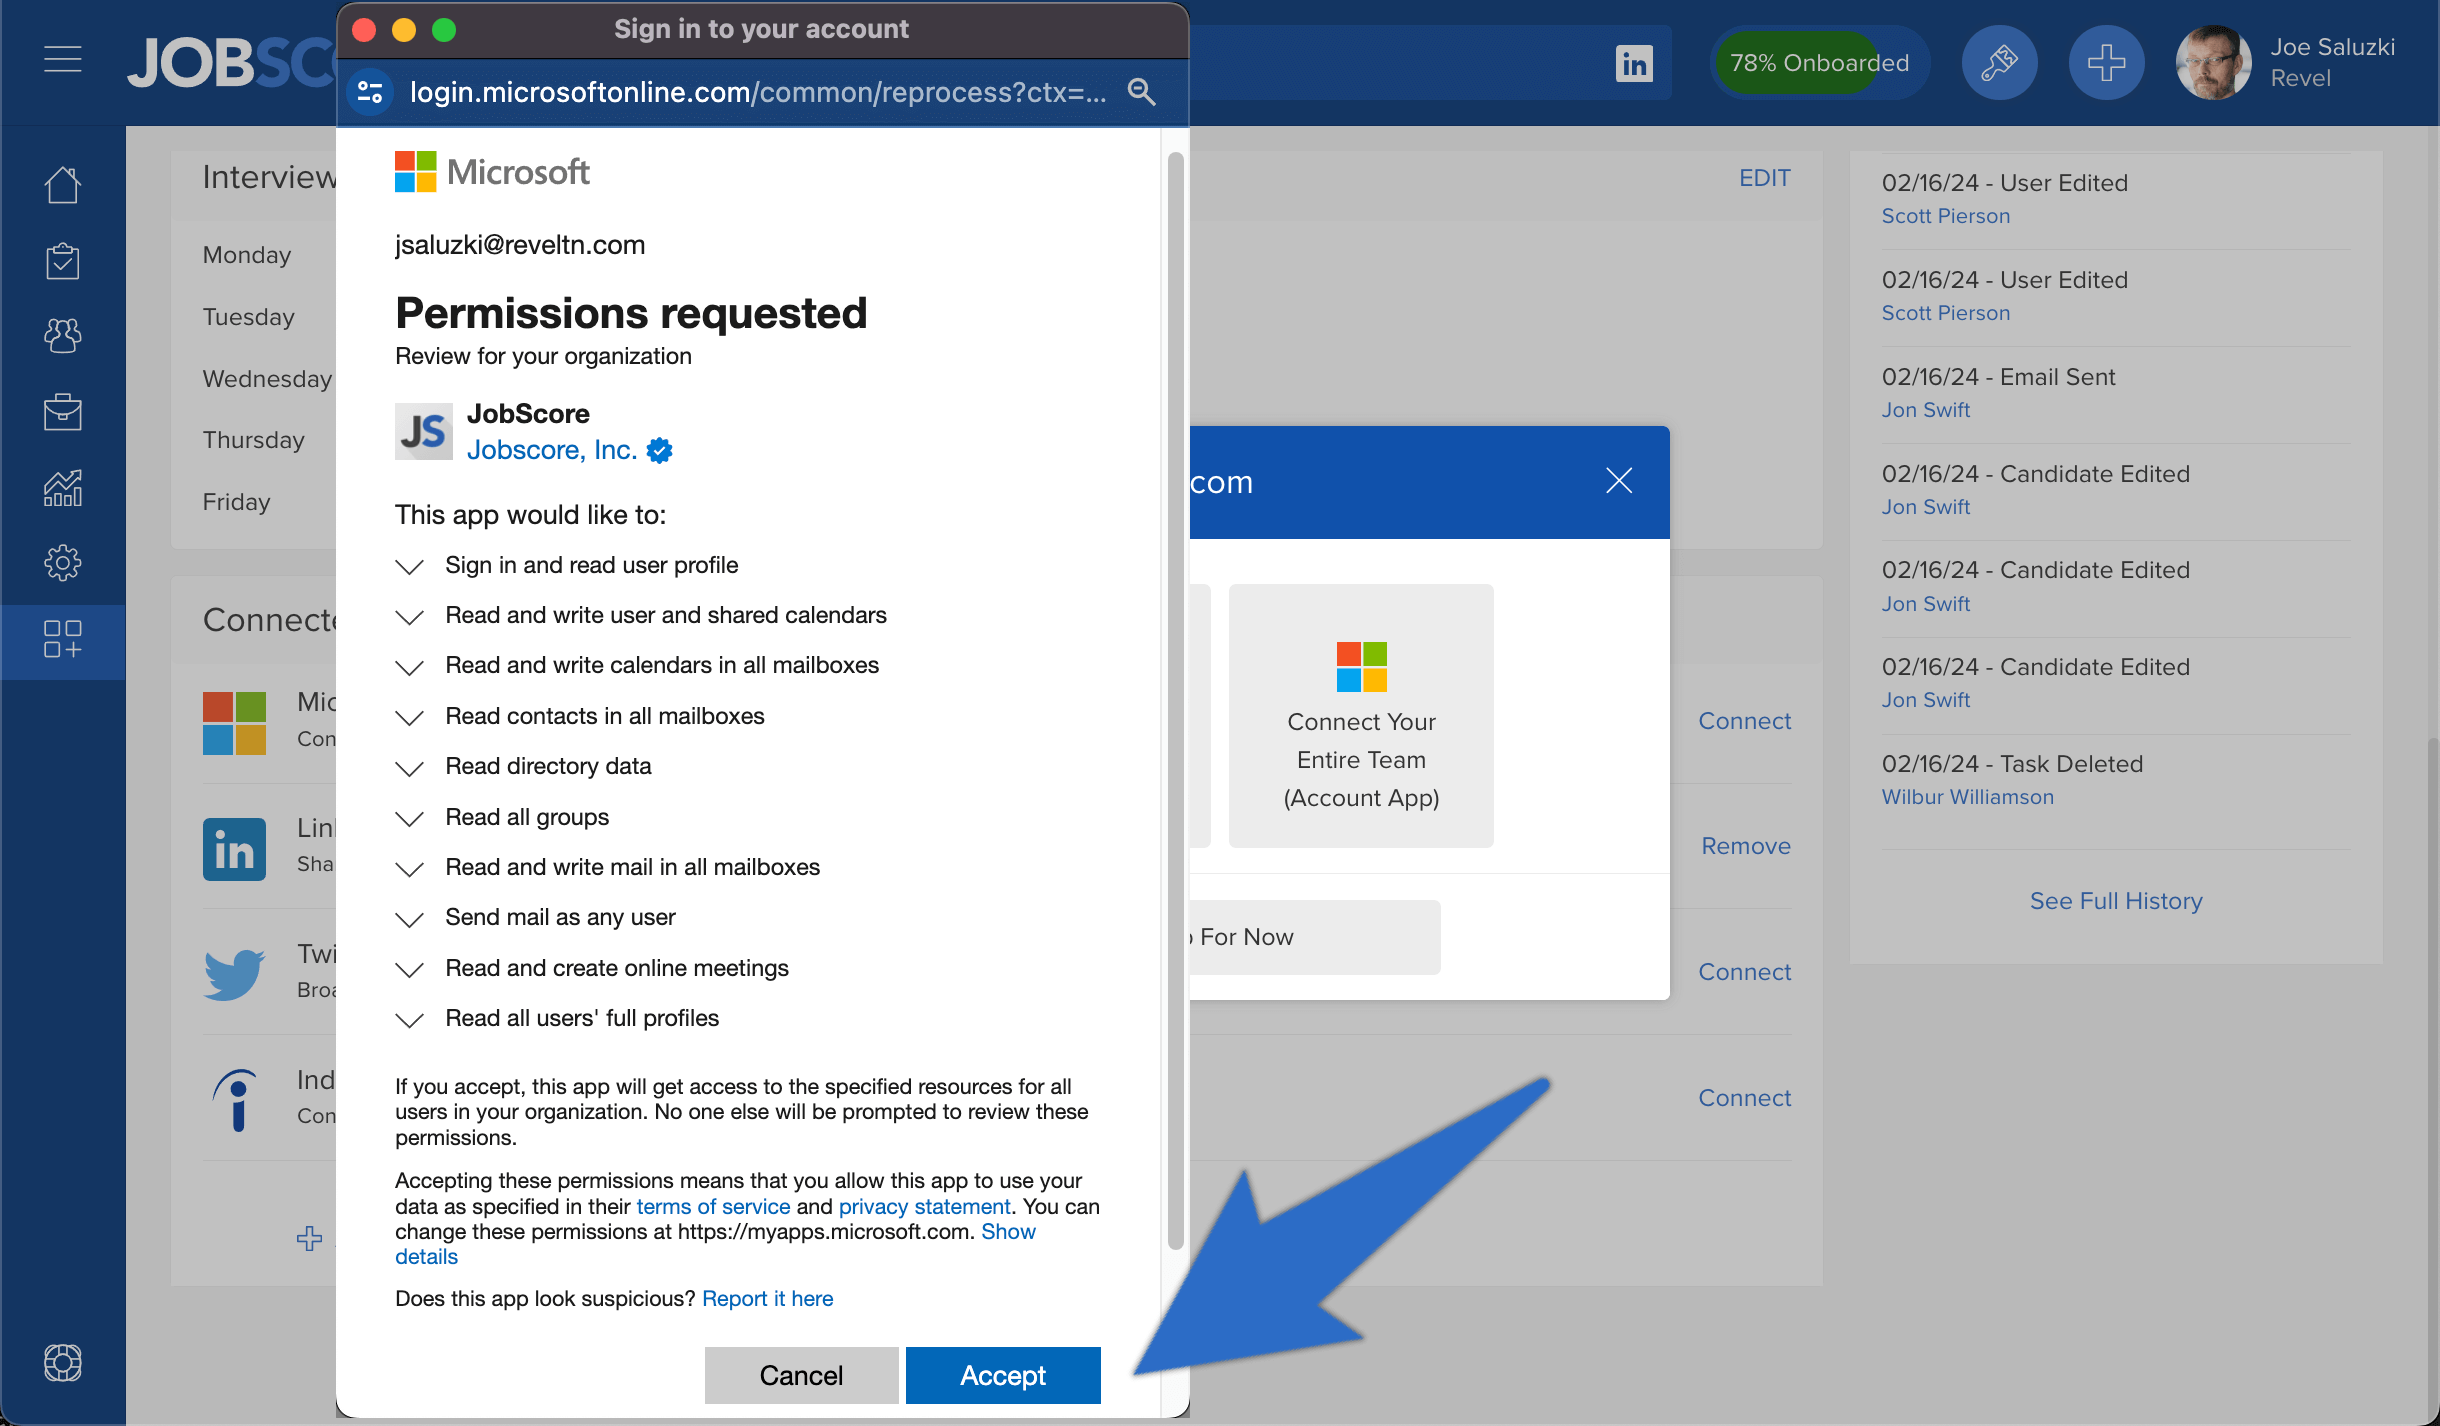This screenshot has width=2440, height=1426.
Task: Click the Indeed logo in apps list
Action: 236,1100
